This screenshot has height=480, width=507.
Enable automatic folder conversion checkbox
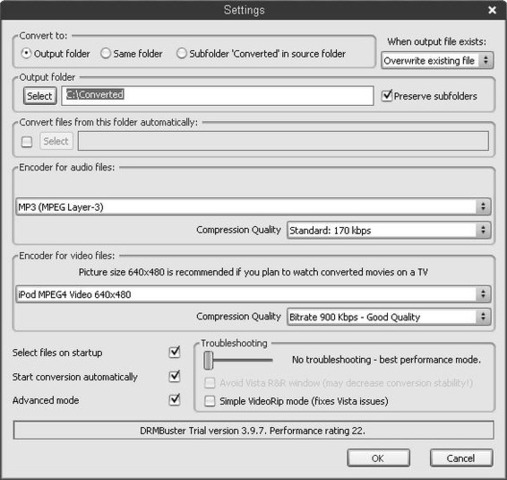[27, 141]
